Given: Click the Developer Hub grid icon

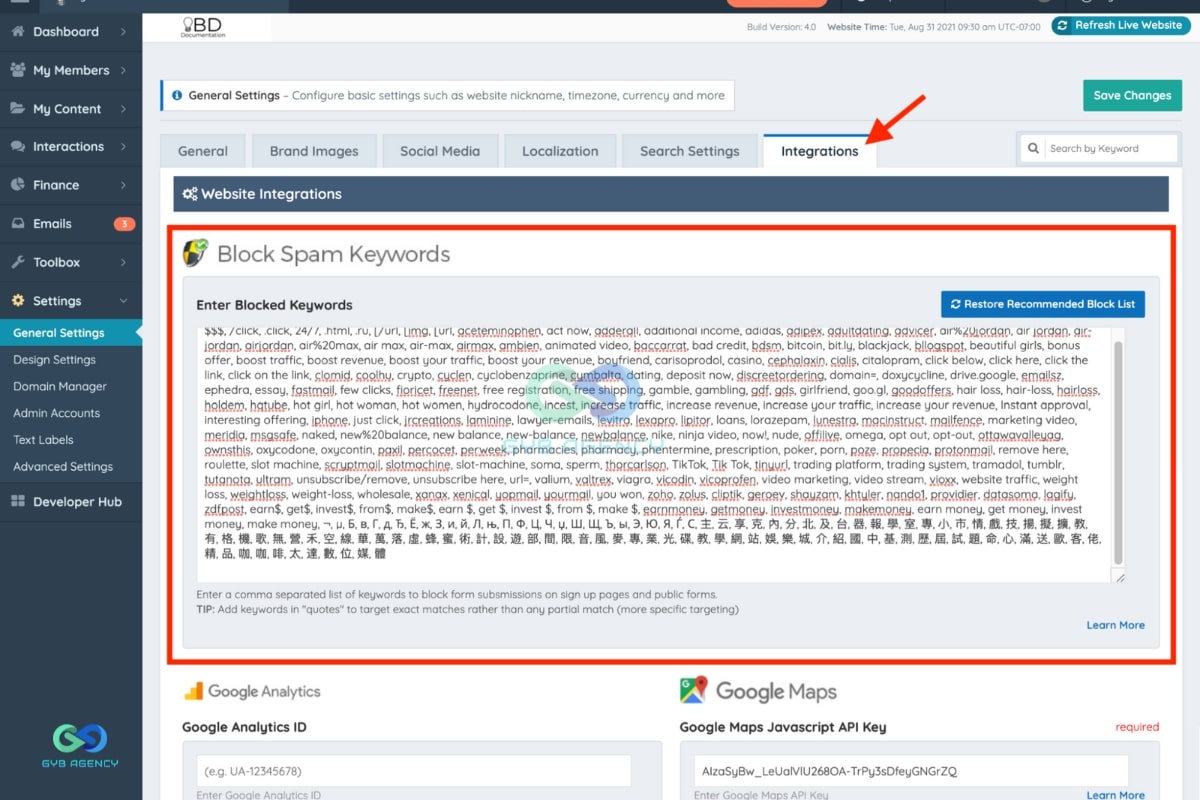Looking at the screenshot, I should [x=18, y=502].
